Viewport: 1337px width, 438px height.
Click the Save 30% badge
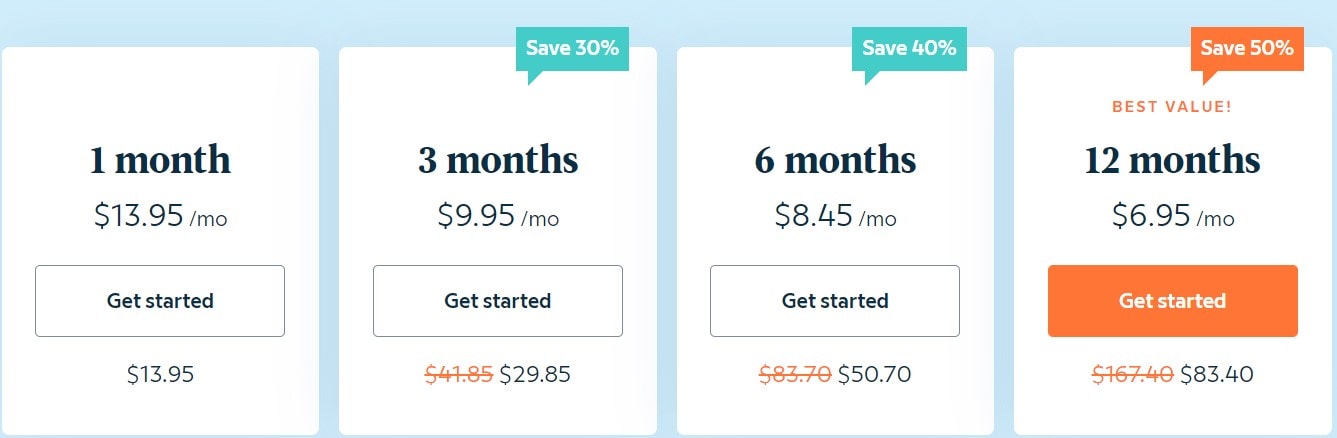pyautogui.click(x=572, y=48)
